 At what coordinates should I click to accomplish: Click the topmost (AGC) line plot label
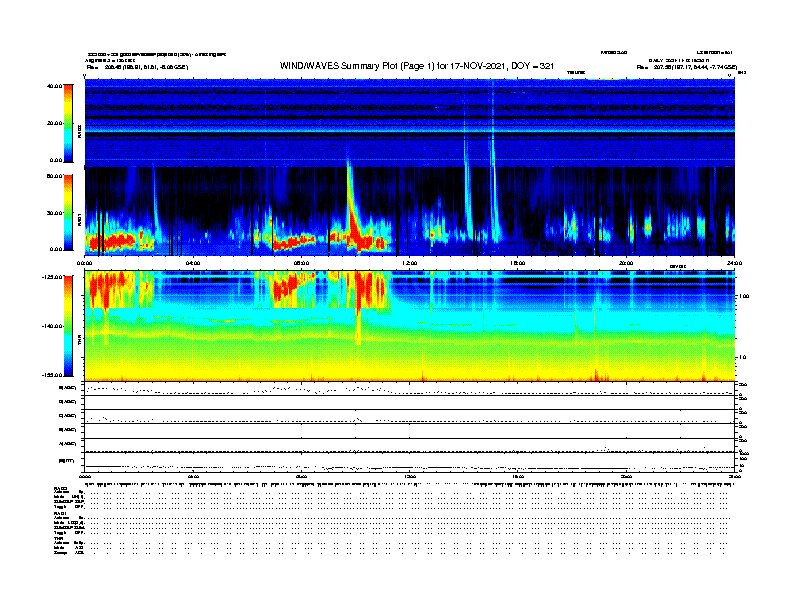[68, 388]
